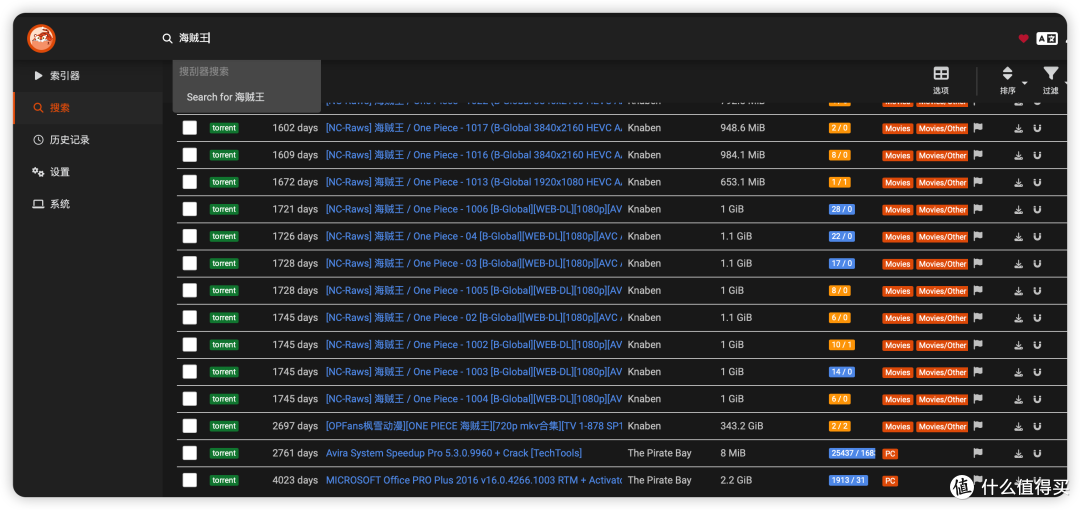Open the translation language icon

point(1047,39)
